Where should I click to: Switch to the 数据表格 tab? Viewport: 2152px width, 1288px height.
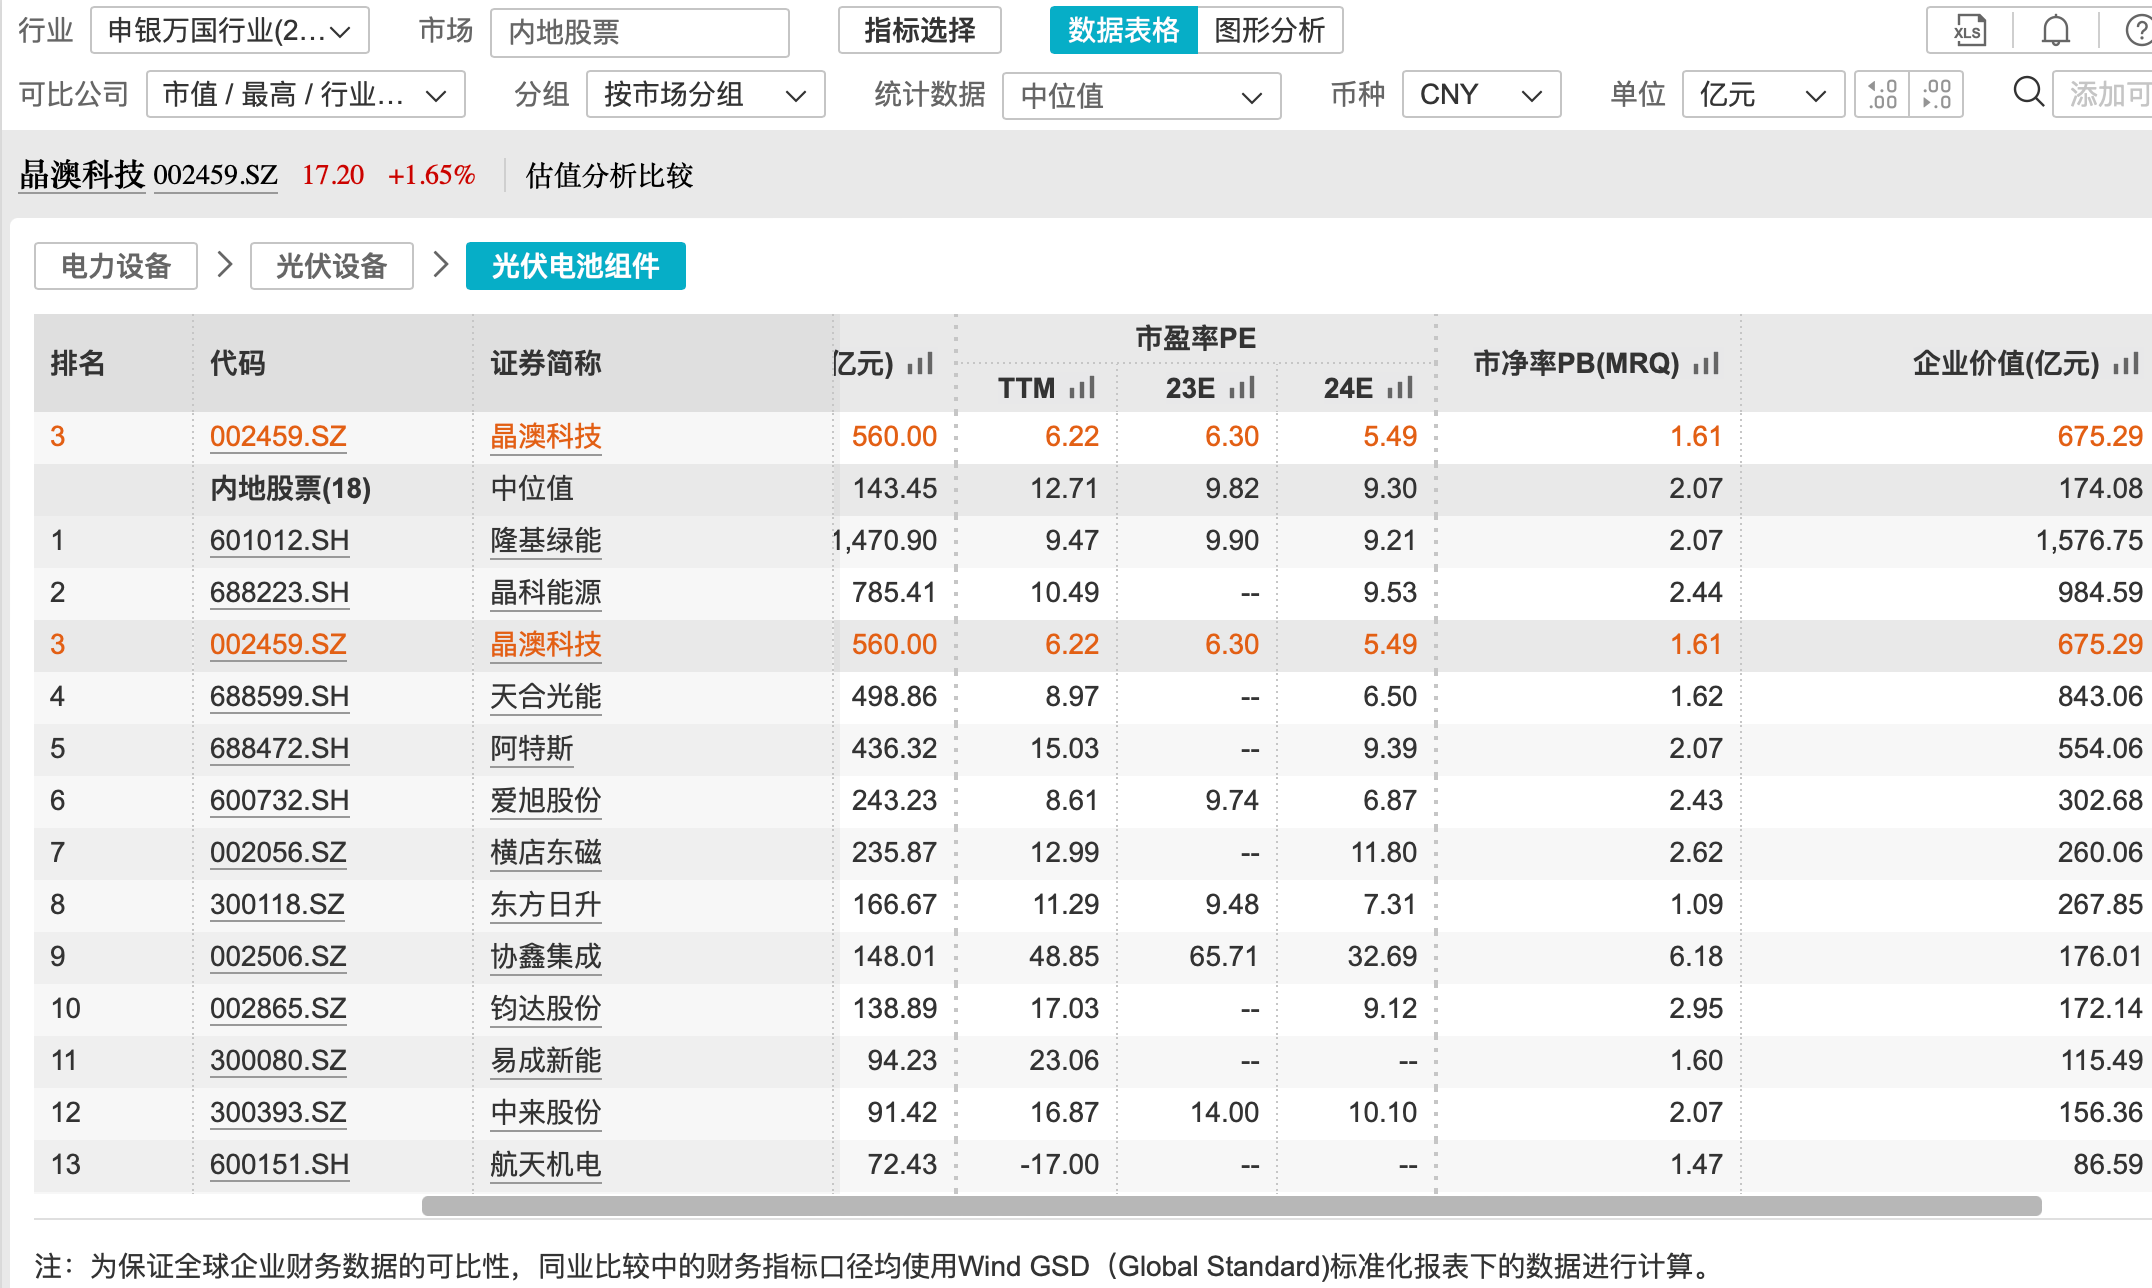click(x=1123, y=30)
